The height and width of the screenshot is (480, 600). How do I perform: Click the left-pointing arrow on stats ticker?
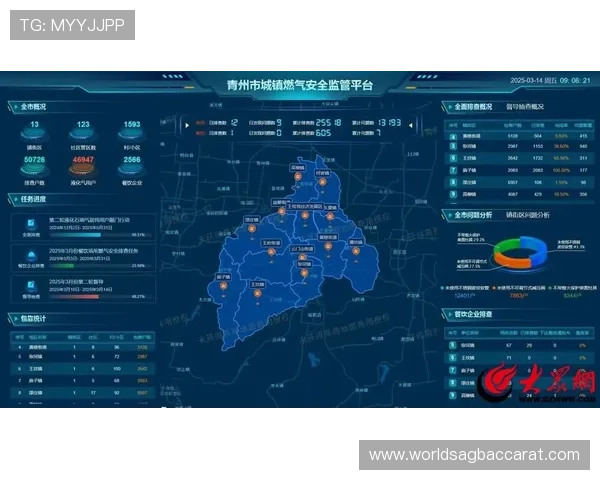[410, 125]
